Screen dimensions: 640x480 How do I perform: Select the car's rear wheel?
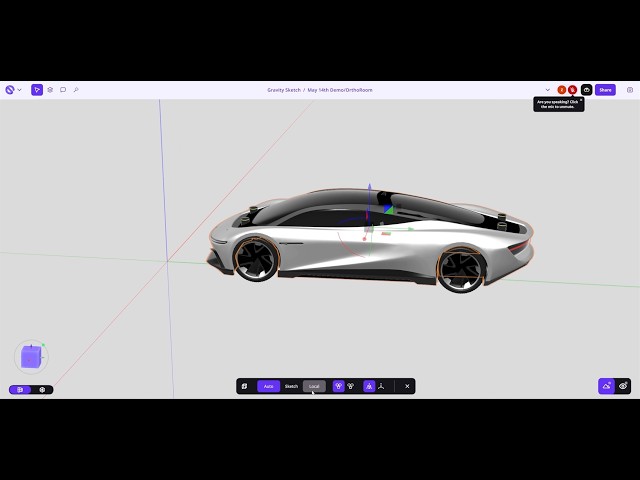(x=462, y=270)
